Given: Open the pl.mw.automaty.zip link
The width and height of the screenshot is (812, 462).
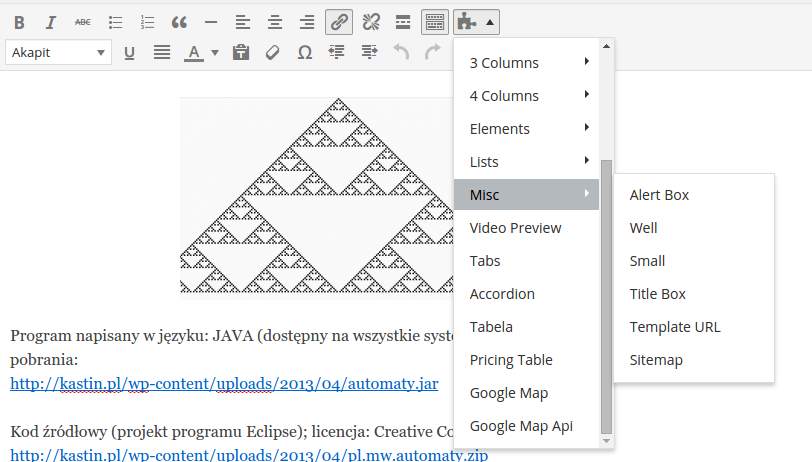Looking at the screenshot, I should tap(249, 455).
